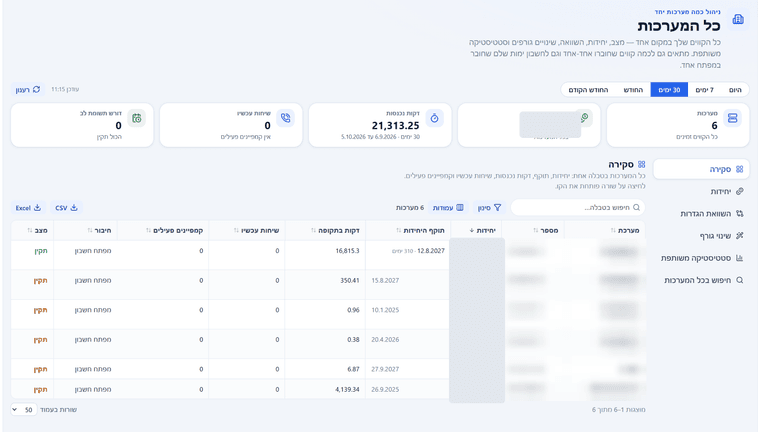Image resolution: width=760 pixels, height=432 pixels.
Task: Focus the חיפוש בטבלה search field
Action: coord(578,208)
